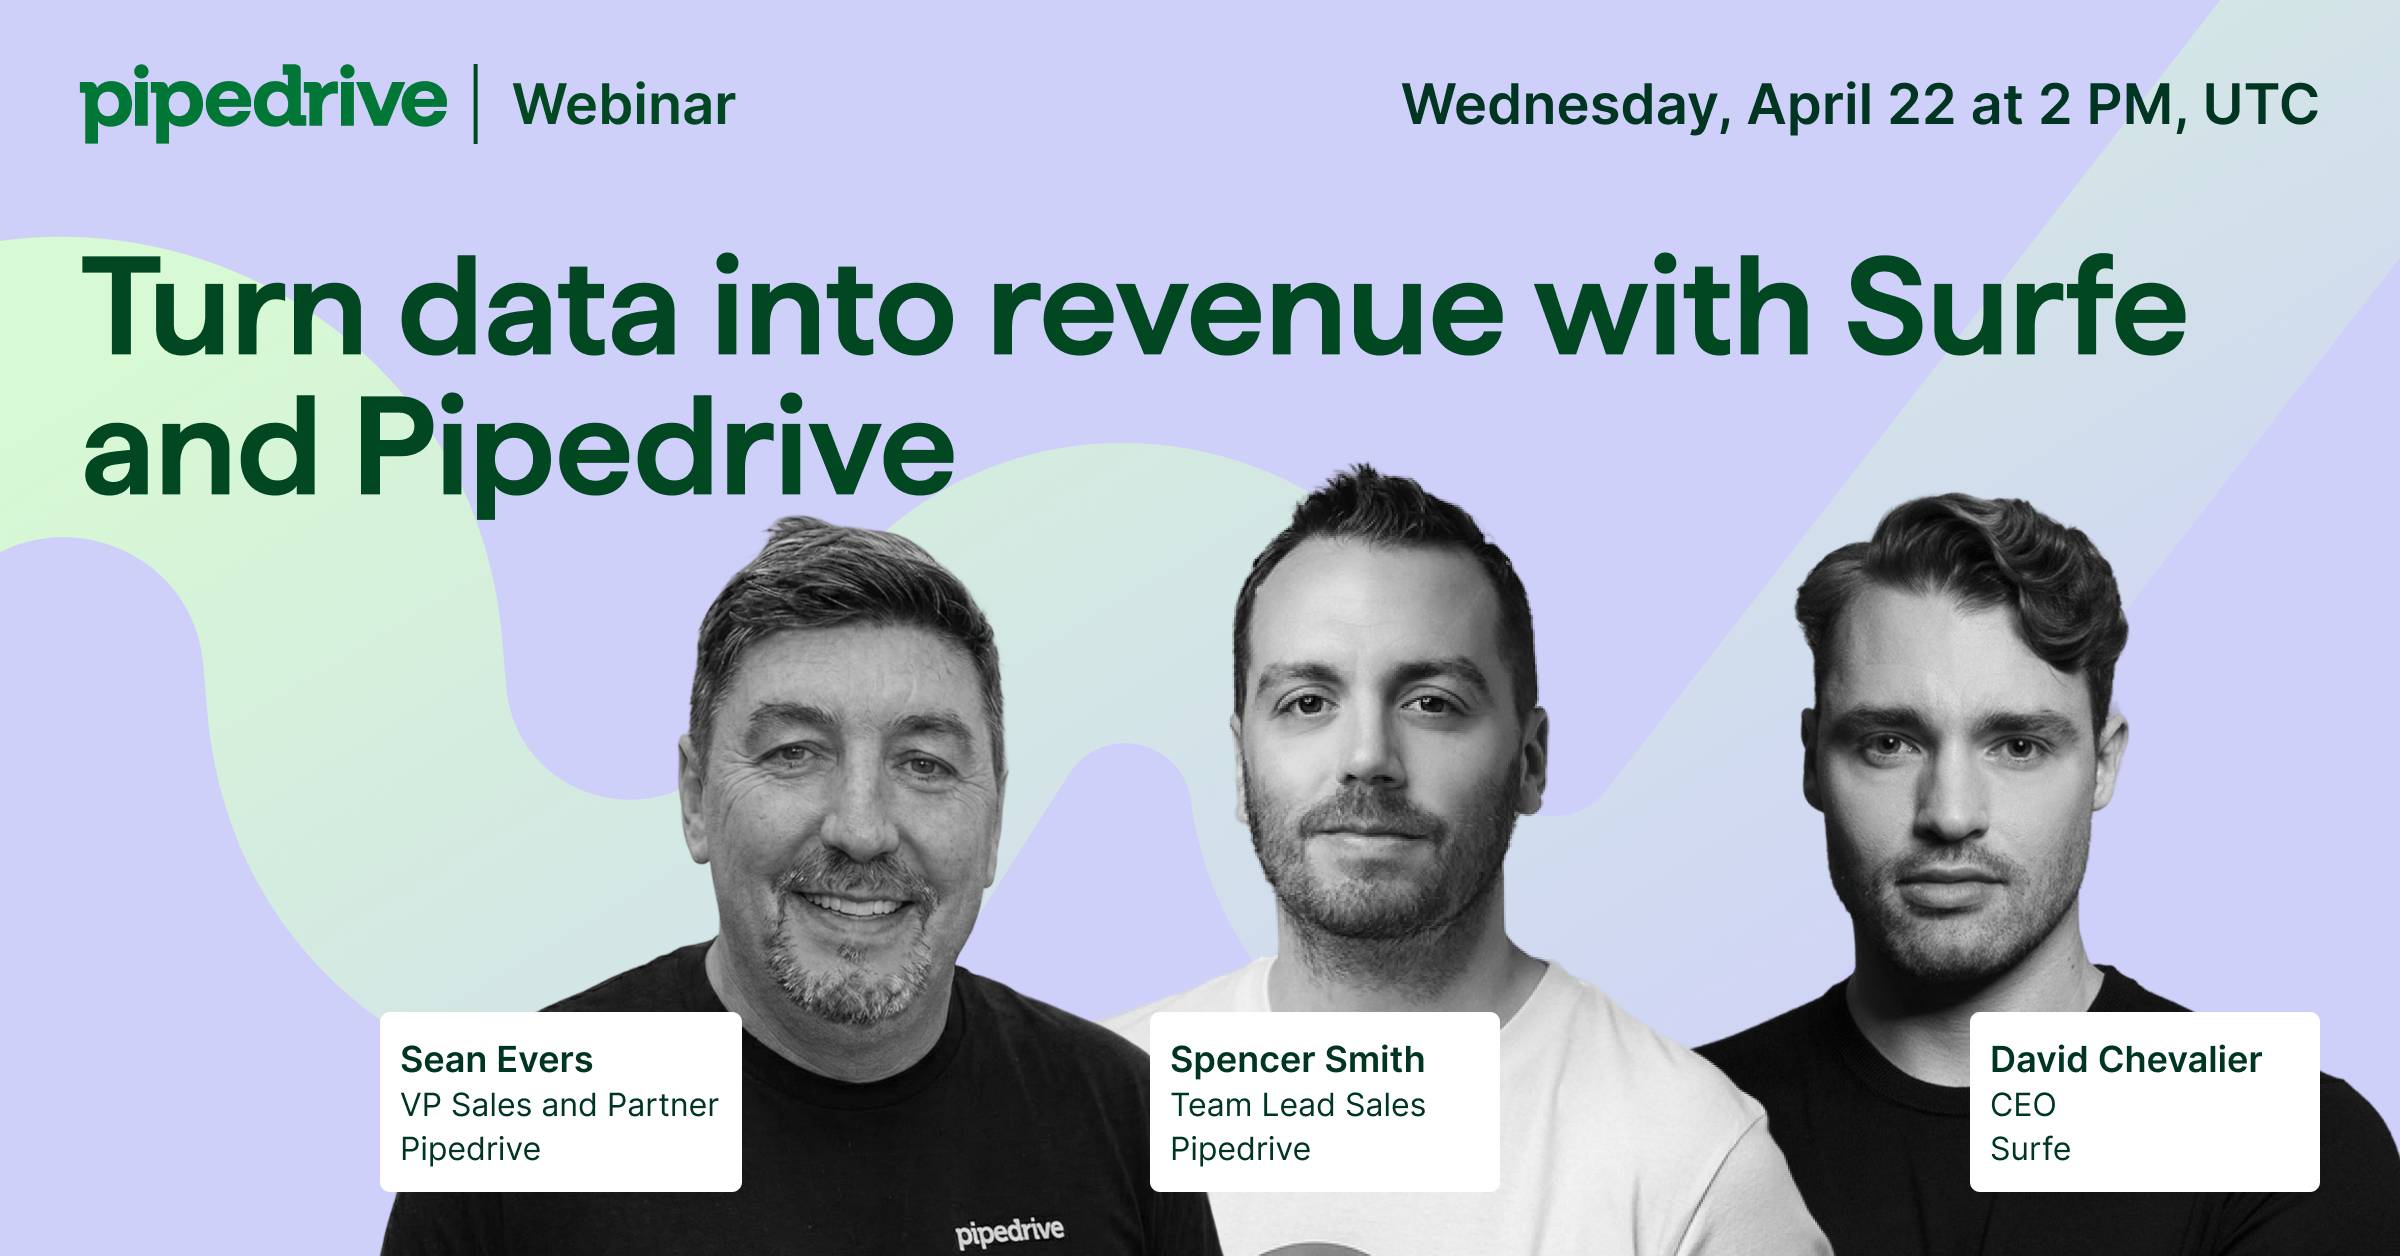Viewport: 2400px width, 1256px height.
Task: Click the Pipedrive logo at top left
Action: [263, 103]
